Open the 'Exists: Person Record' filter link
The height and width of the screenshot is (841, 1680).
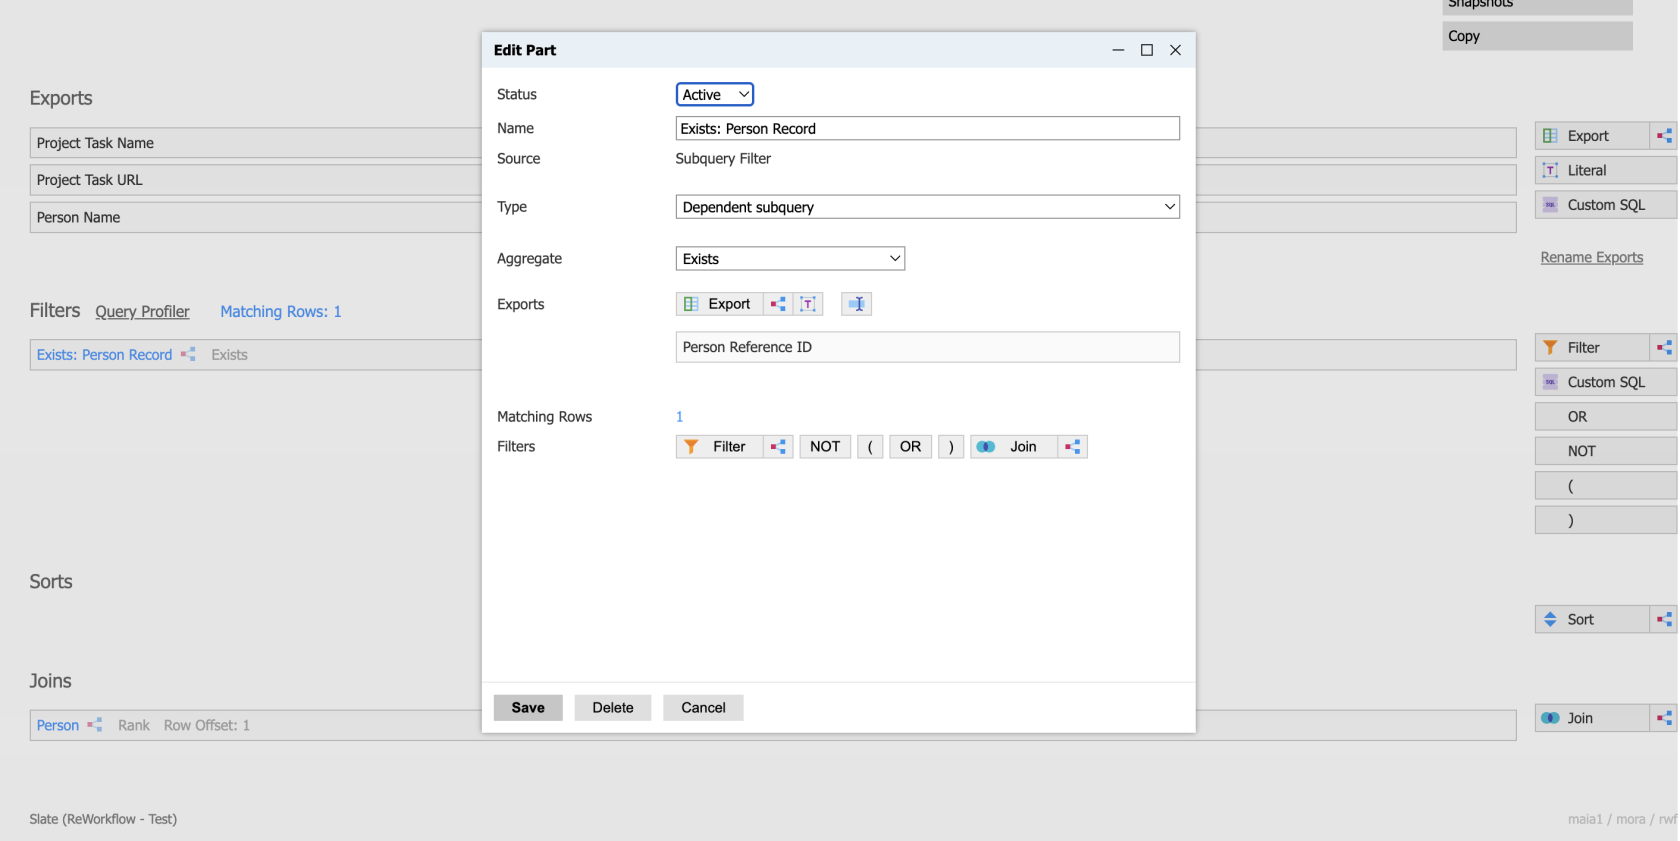coord(105,355)
